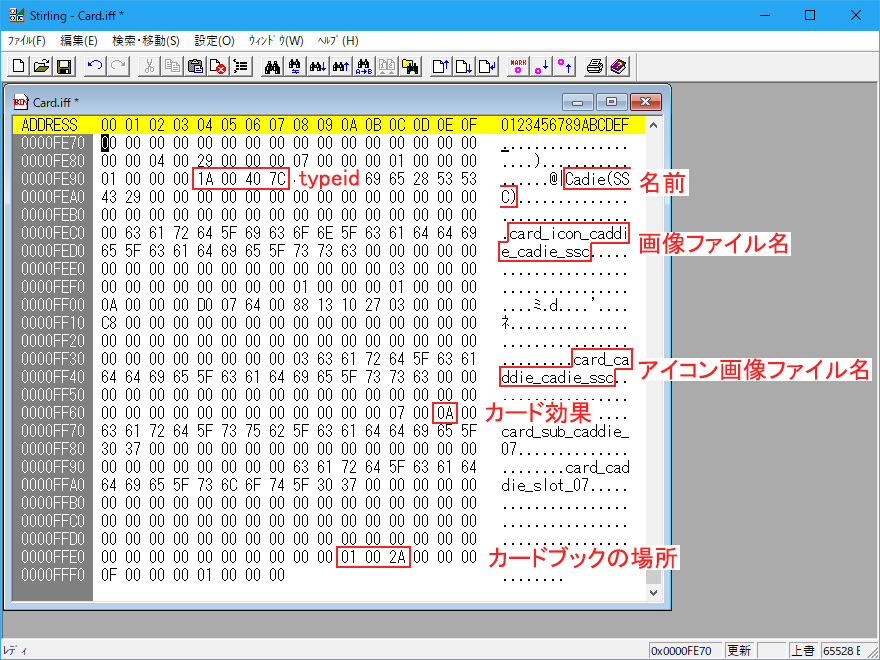The height and width of the screenshot is (660, 880).
Task: Maximize the Card.iff child window
Action: [x=611, y=102]
